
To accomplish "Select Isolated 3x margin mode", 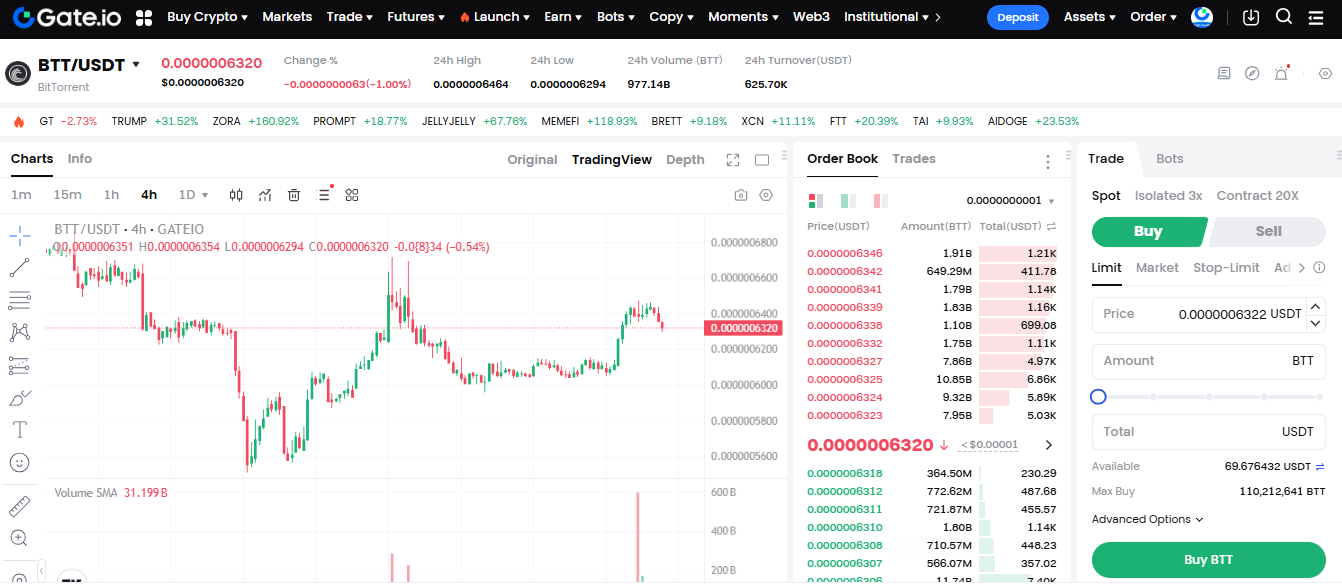I will [1168, 196].
